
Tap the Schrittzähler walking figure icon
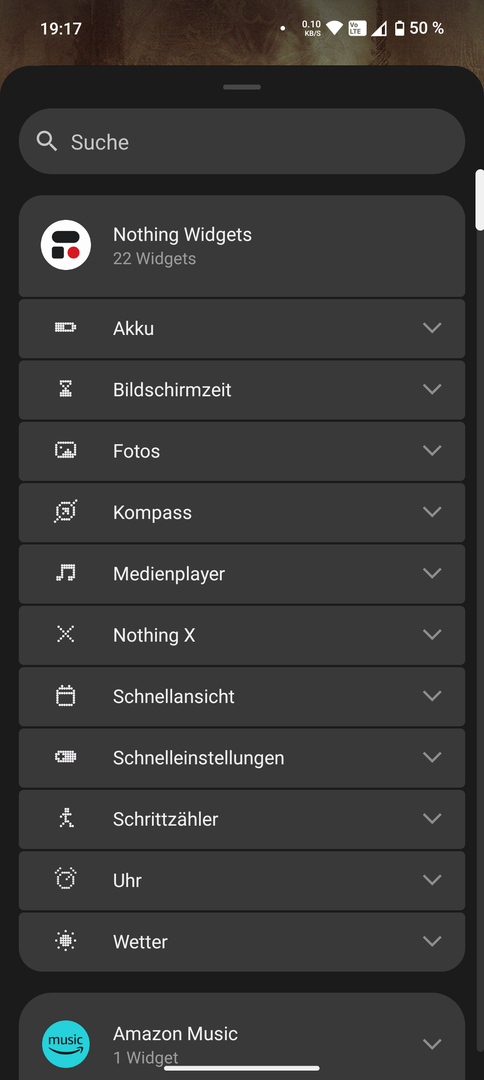[65, 818]
